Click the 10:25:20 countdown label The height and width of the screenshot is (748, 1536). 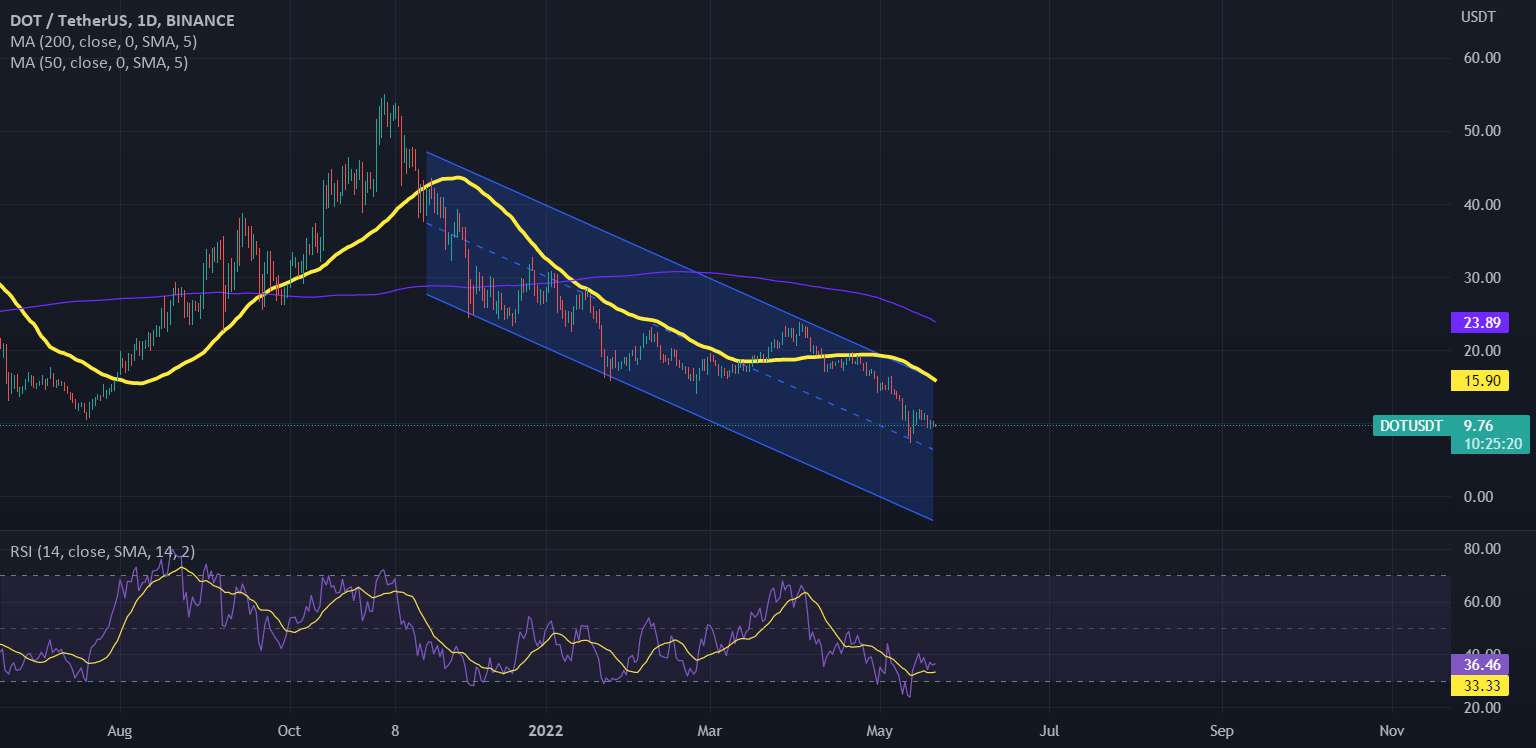[1490, 444]
